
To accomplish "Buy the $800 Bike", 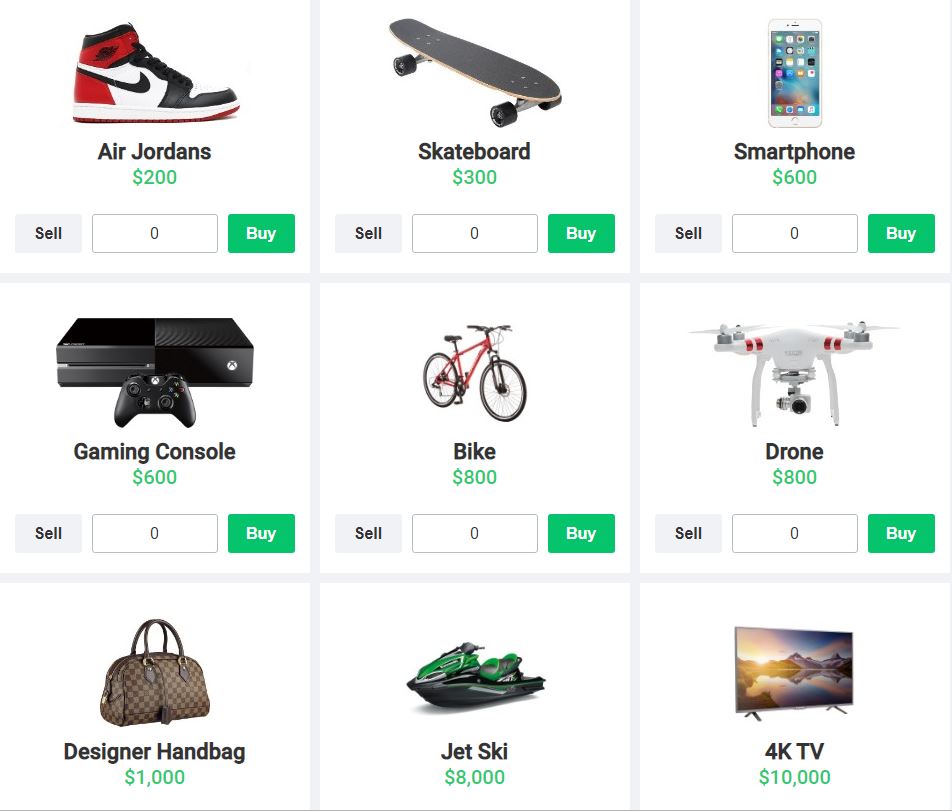I will pos(581,533).
